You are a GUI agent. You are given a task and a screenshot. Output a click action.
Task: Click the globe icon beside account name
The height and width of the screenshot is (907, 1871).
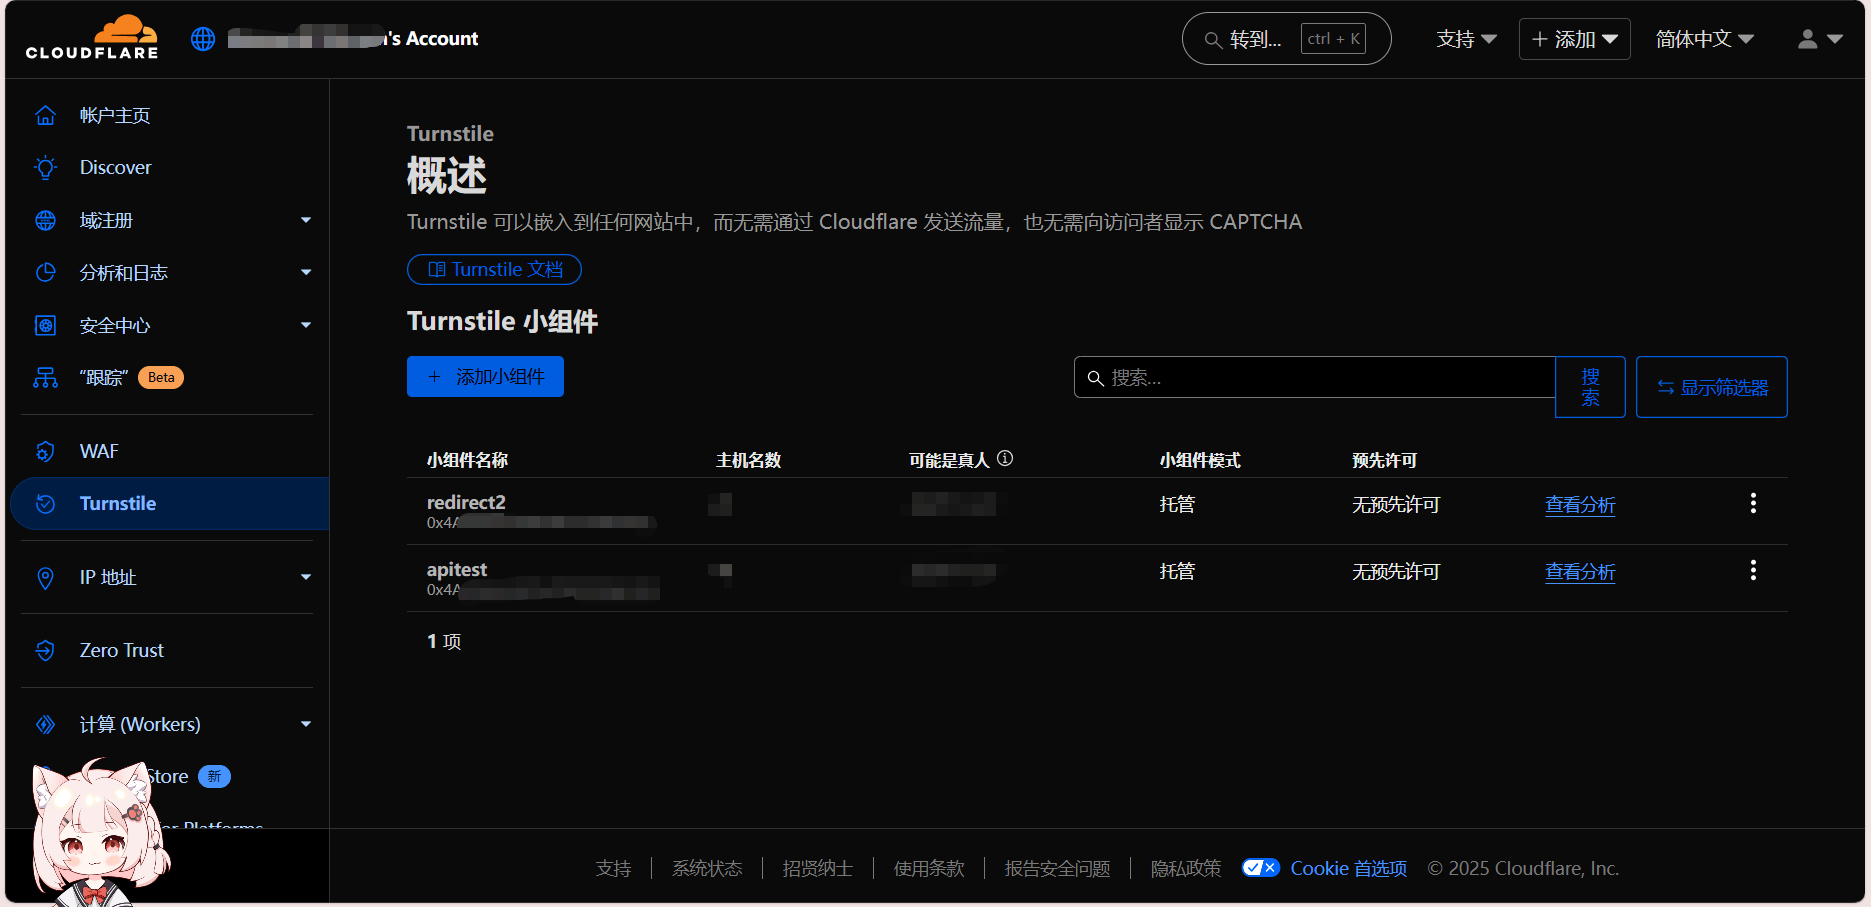pos(203,39)
